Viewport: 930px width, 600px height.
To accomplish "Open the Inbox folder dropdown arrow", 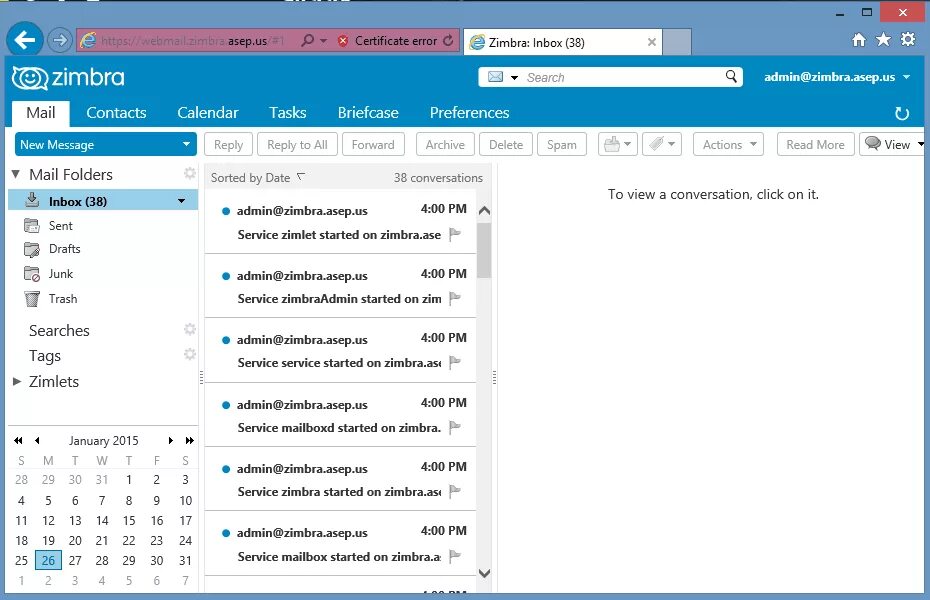I will click(x=181, y=201).
